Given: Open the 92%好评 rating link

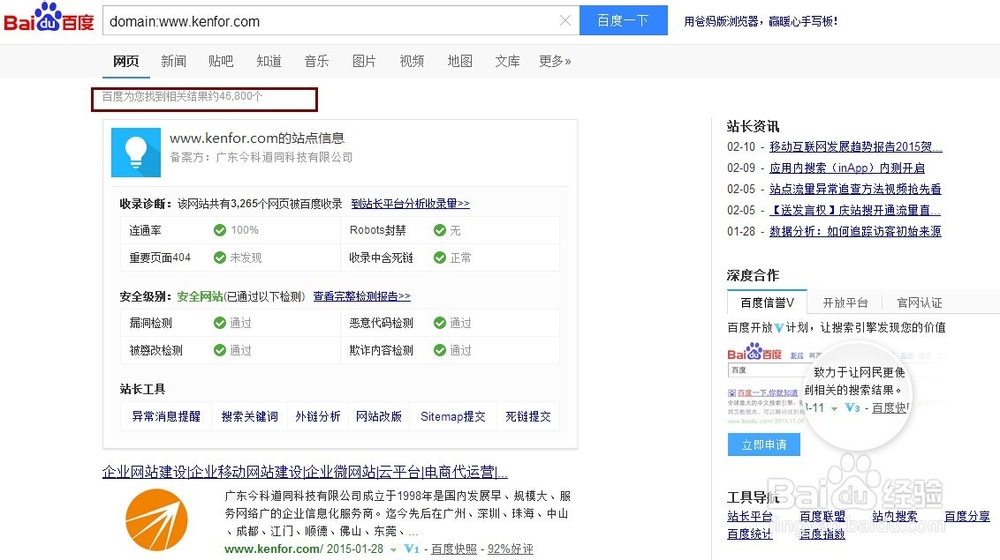Looking at the screenshot, I should [510, 549].
